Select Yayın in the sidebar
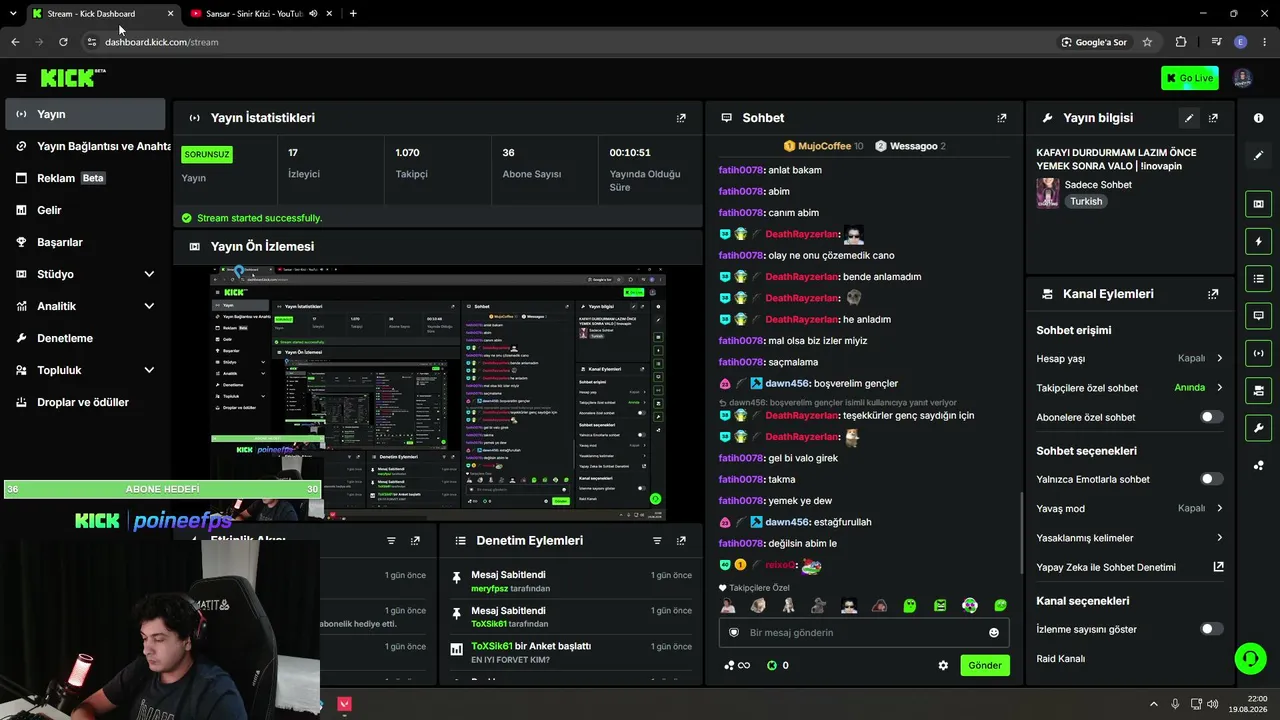Image resolution: width=1280 pixels, height=720 pixels. coord(85,114)
